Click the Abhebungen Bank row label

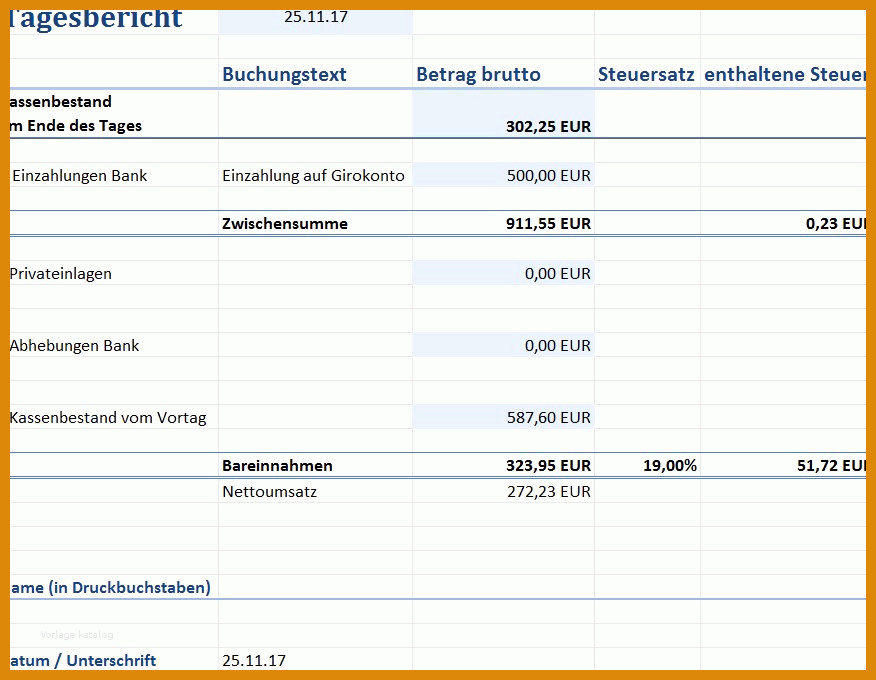(x=74, y=346)
